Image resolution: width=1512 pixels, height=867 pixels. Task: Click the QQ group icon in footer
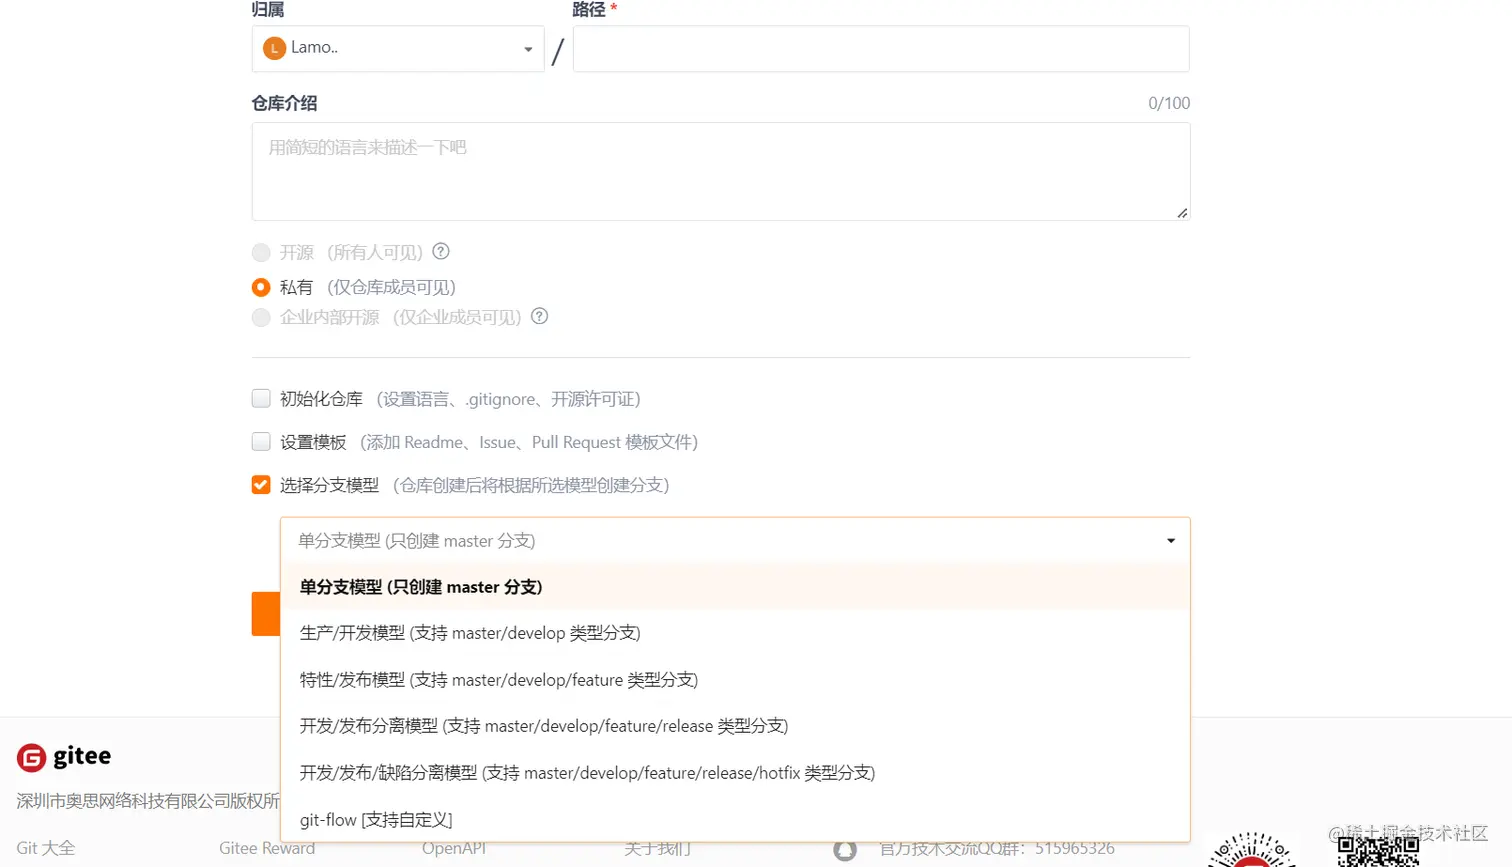point(845,850)
